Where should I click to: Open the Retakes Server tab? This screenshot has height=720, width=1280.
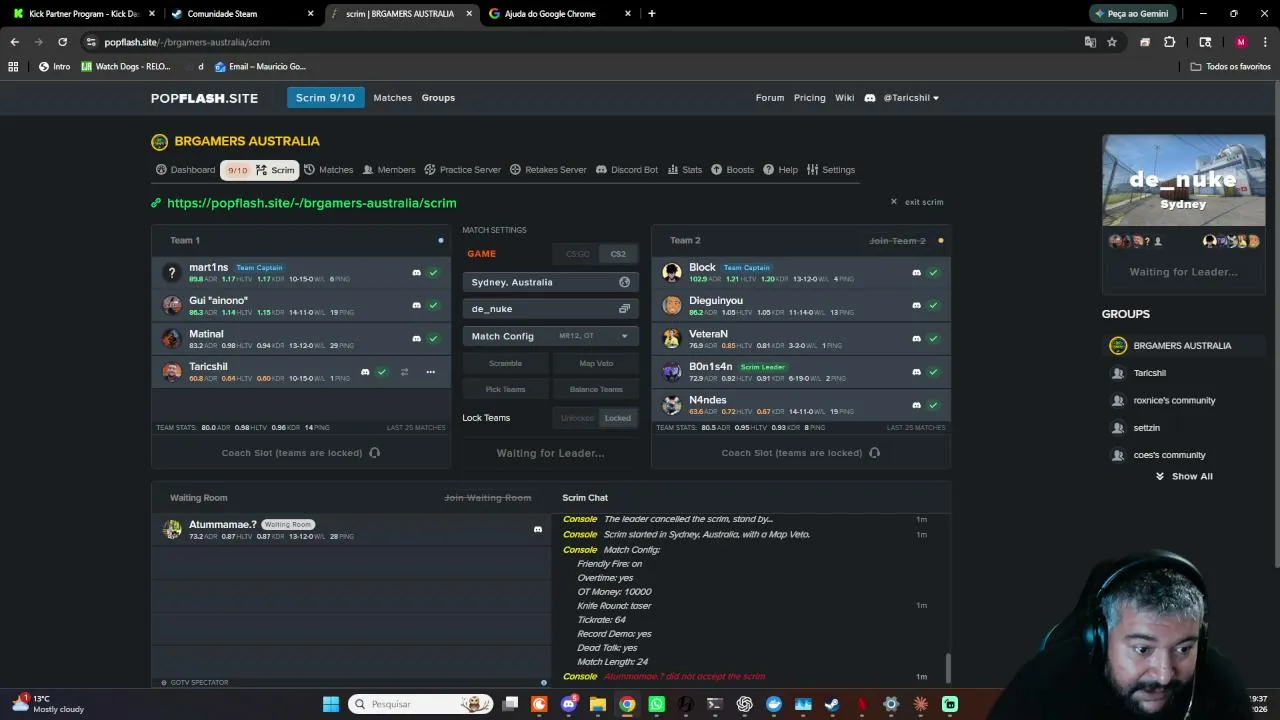point(548,170)
